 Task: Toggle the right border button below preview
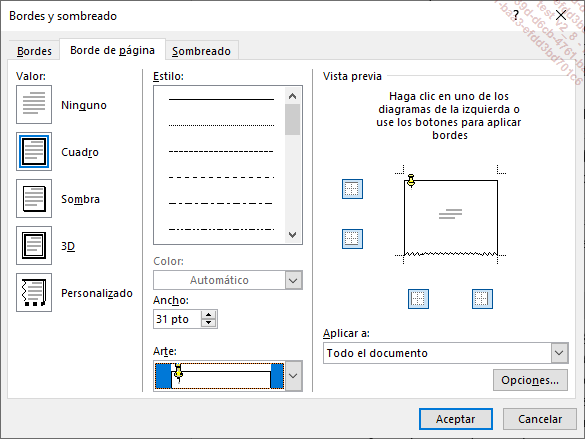point(482,299)
